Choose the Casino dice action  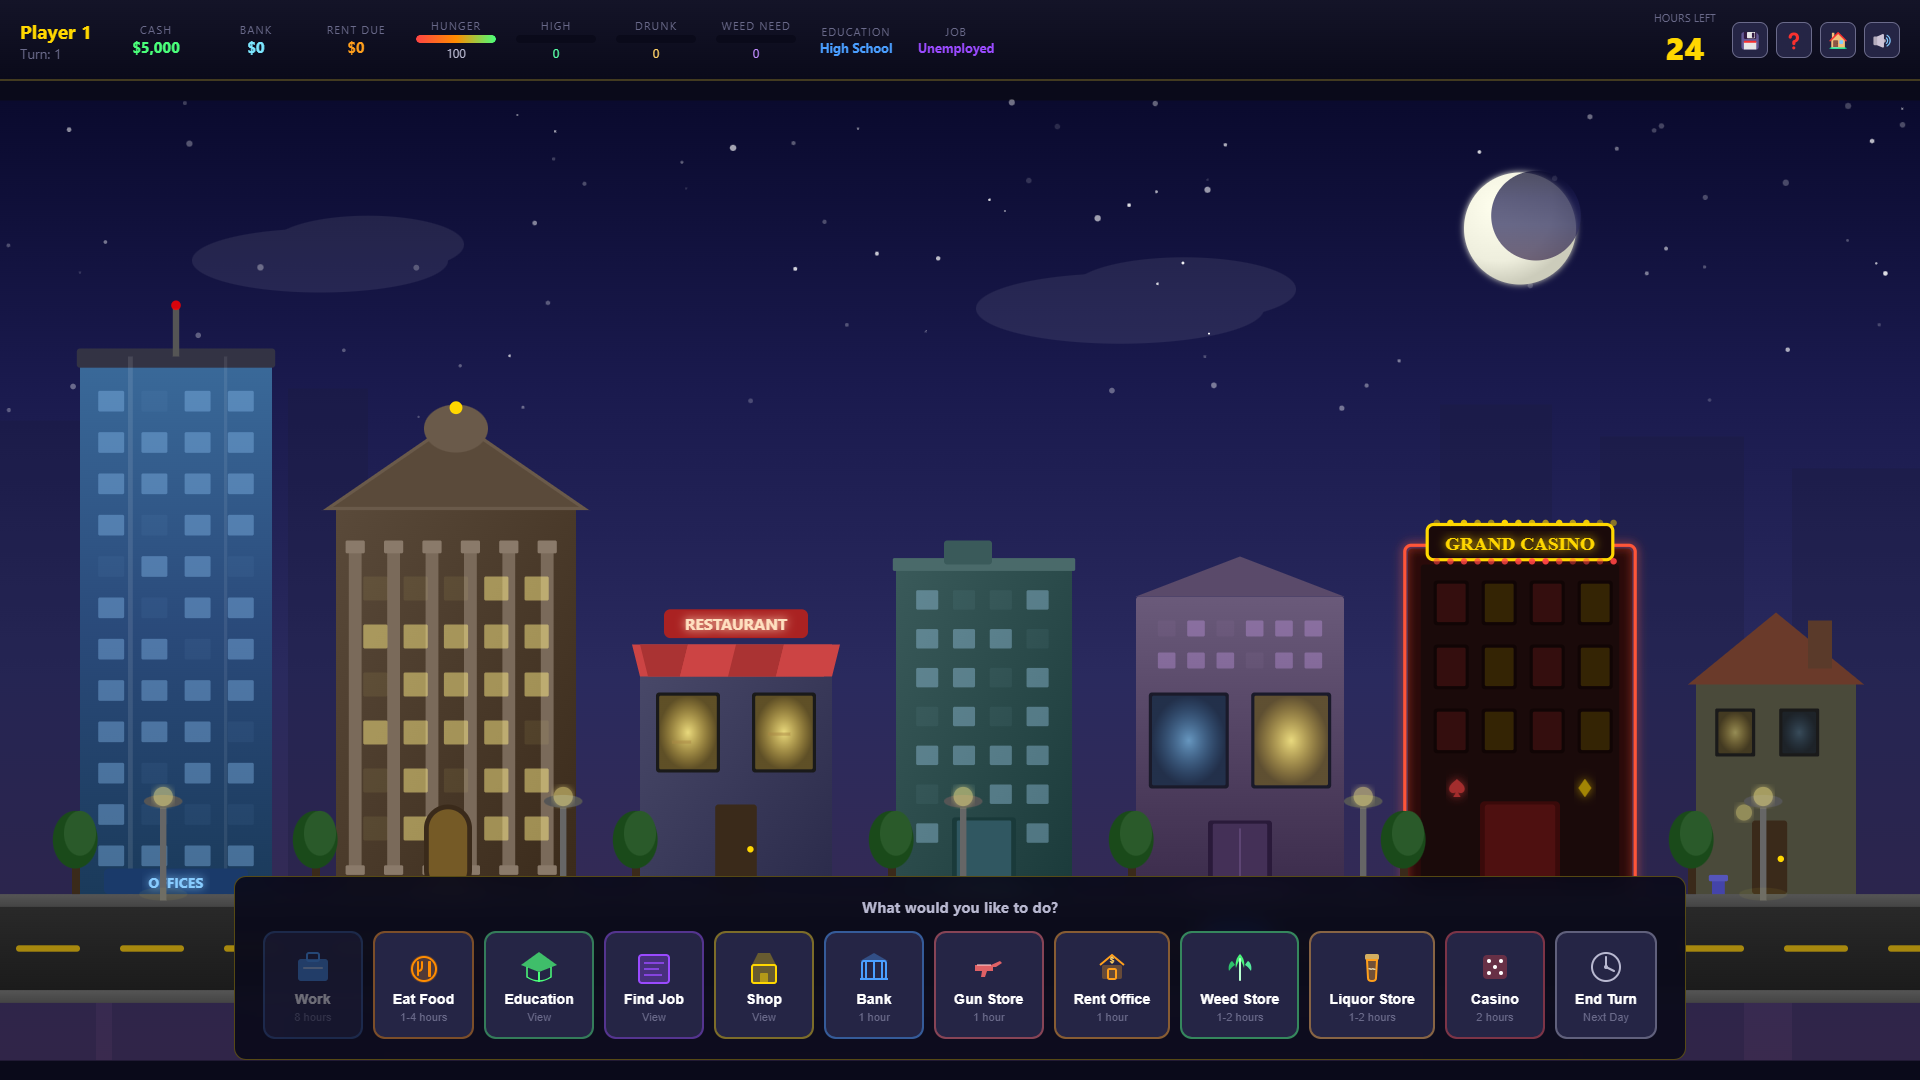1494,985
